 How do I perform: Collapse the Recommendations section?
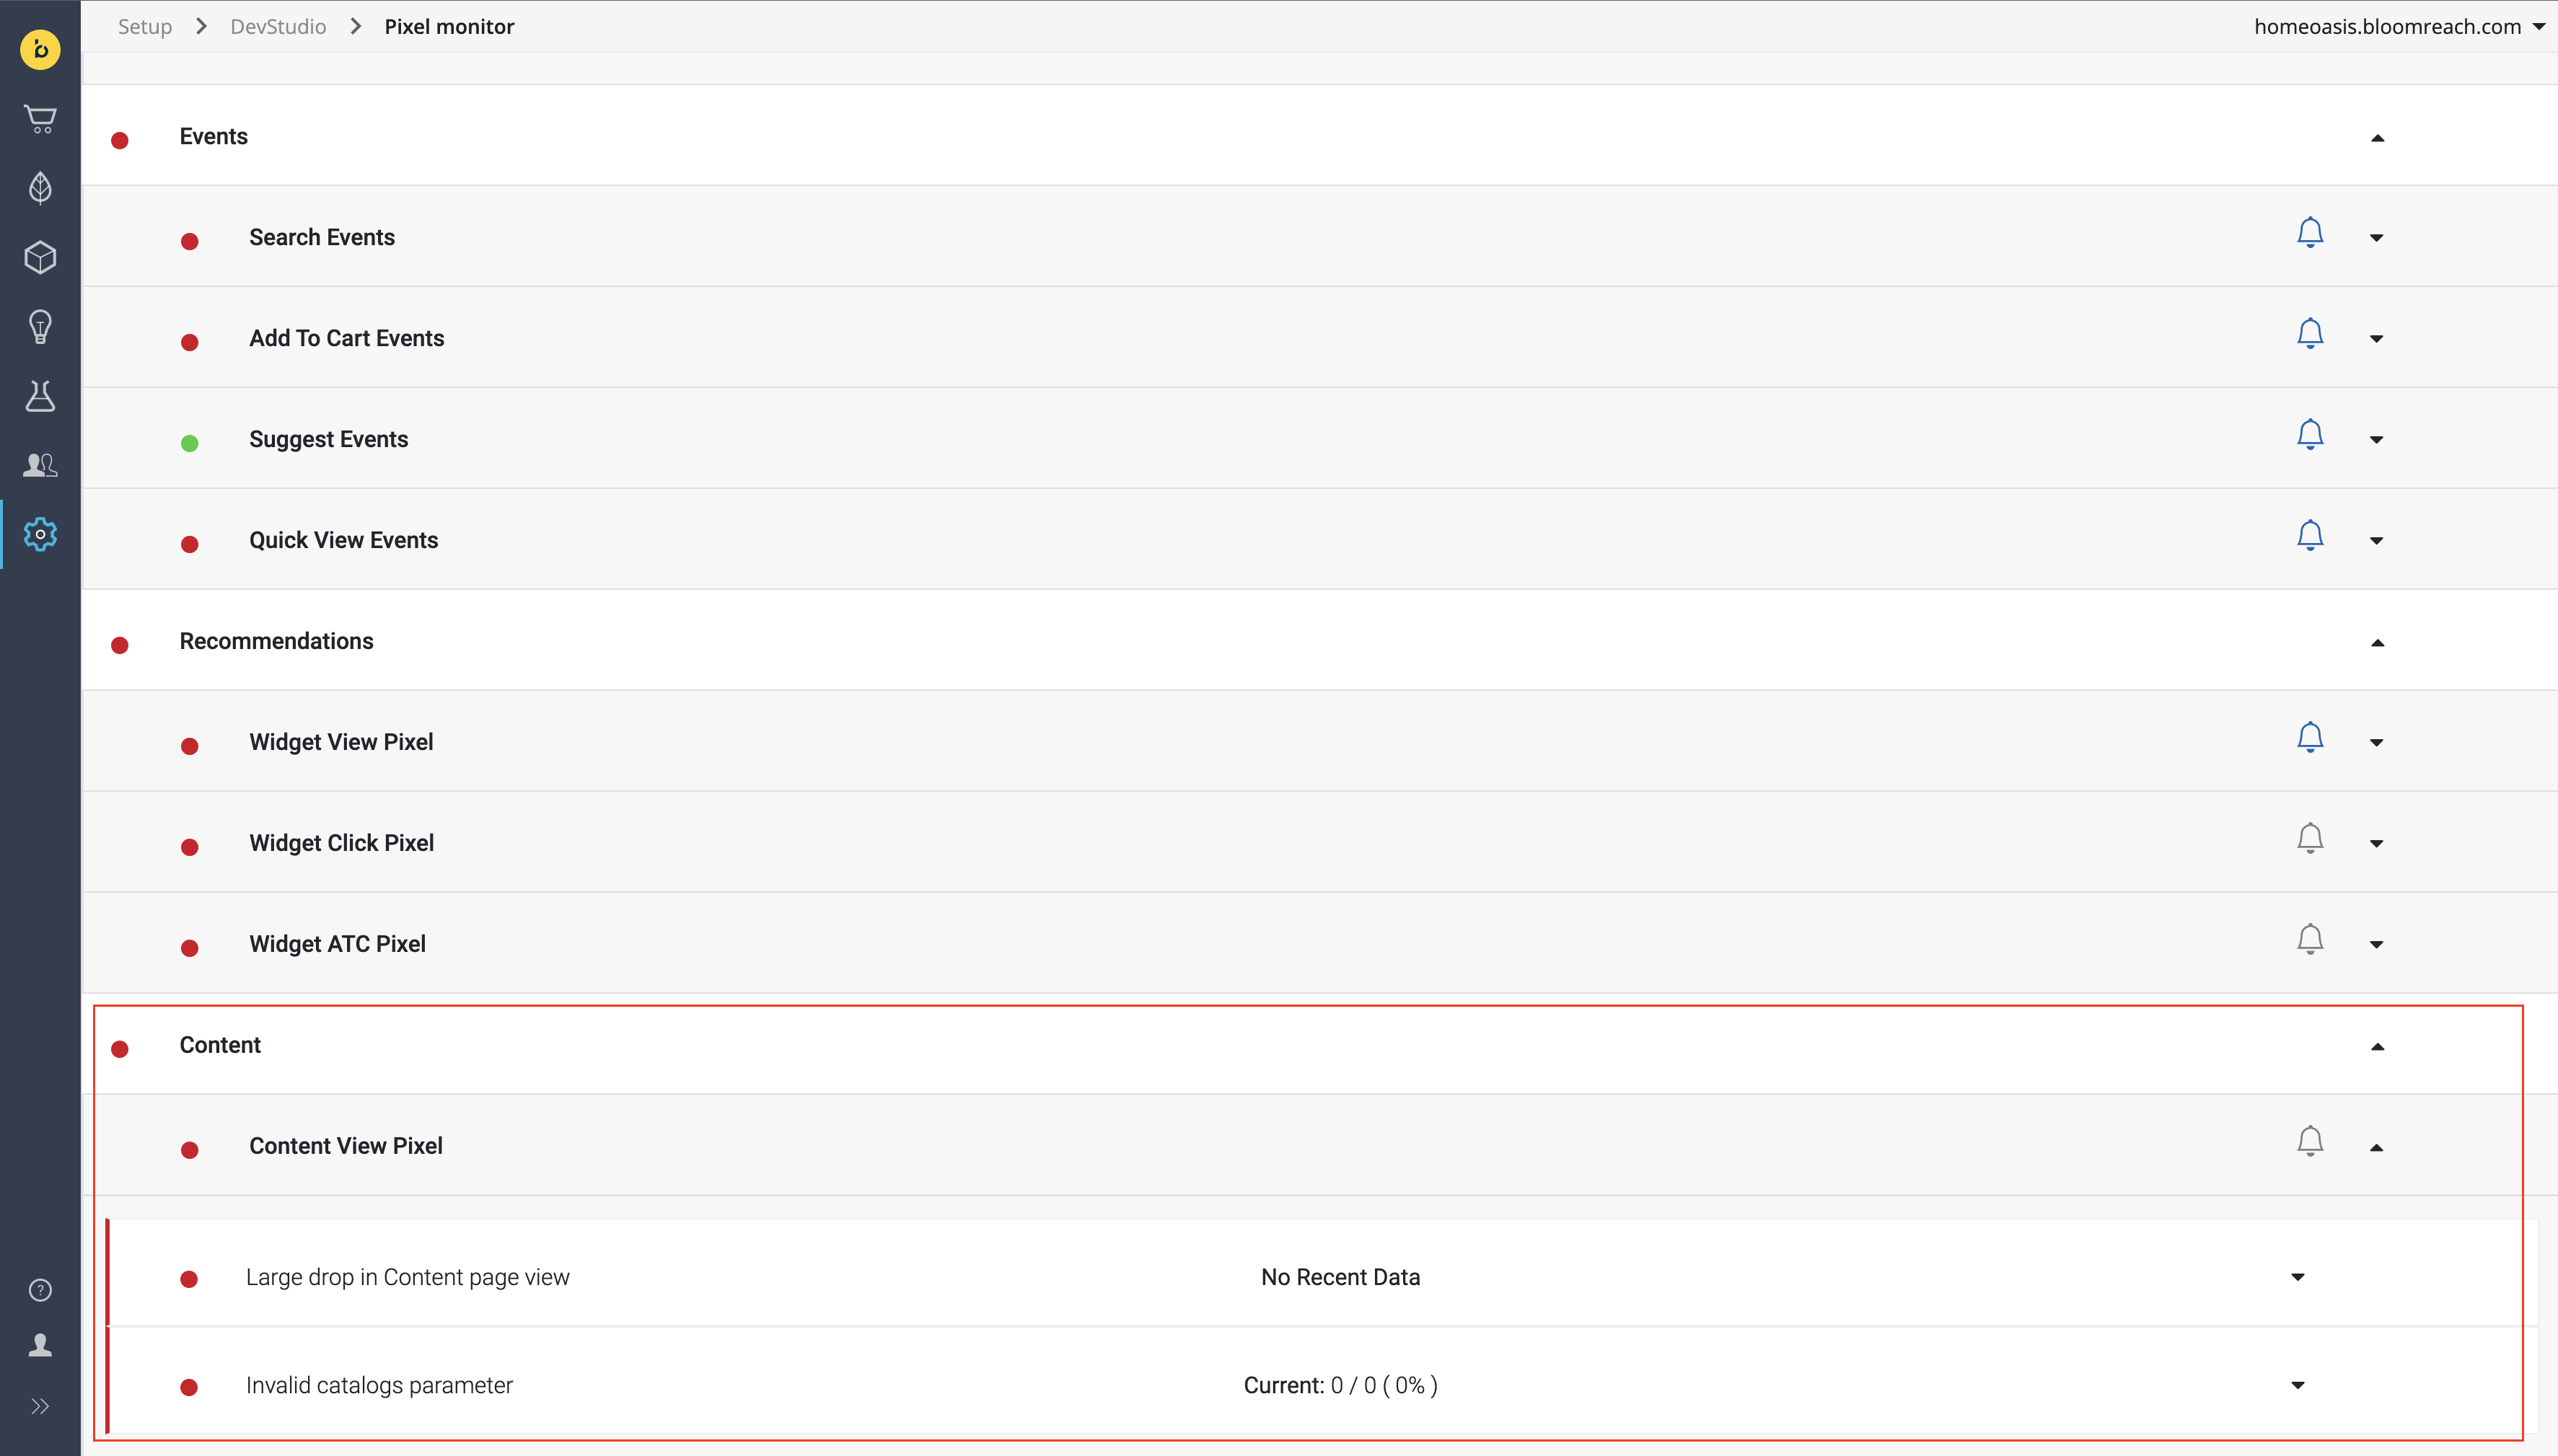click(x=2377, y=642)
